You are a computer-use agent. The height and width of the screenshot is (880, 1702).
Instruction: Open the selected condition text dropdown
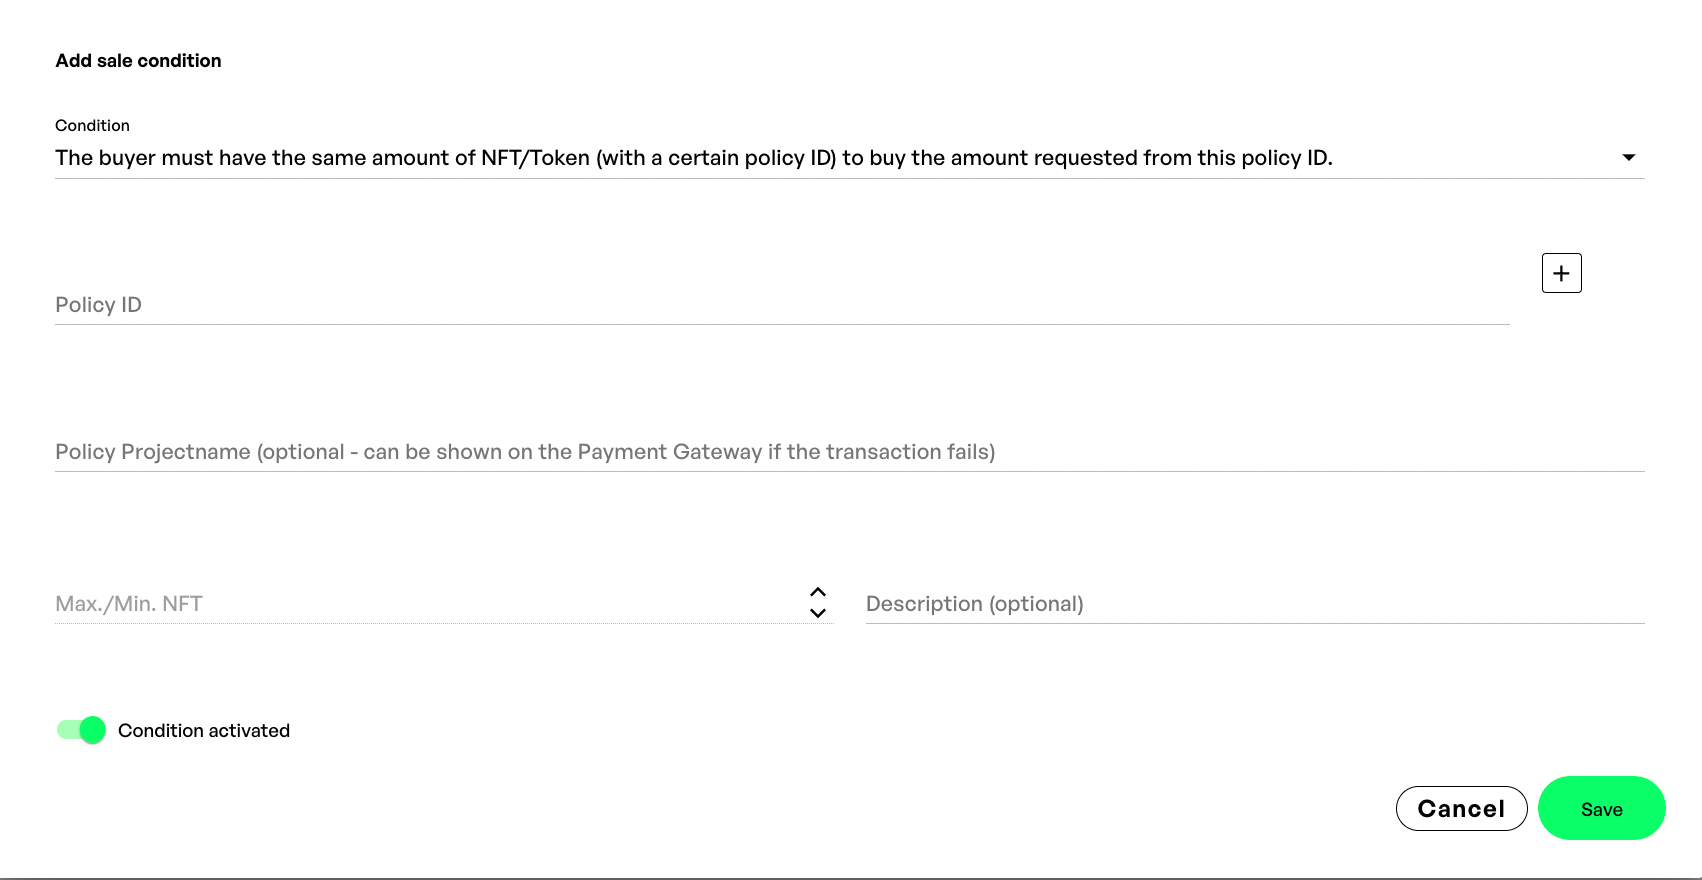[x=693, y=158]
